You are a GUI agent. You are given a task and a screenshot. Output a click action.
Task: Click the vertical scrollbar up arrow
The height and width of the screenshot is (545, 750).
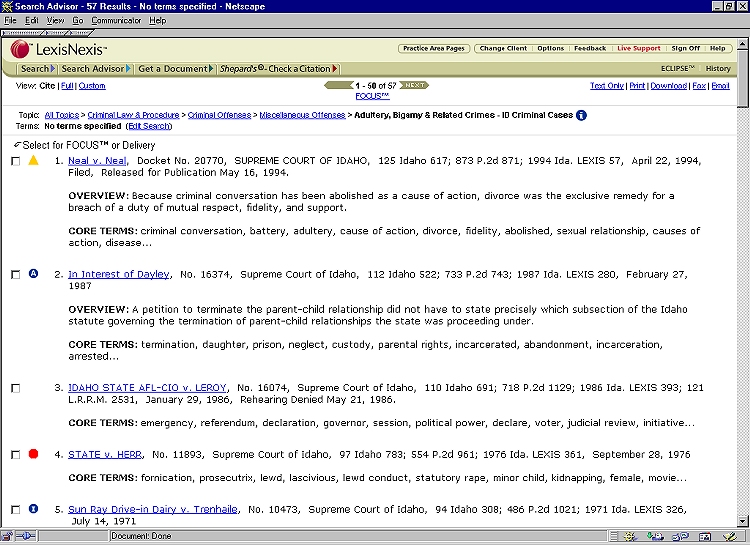[742, 44]
